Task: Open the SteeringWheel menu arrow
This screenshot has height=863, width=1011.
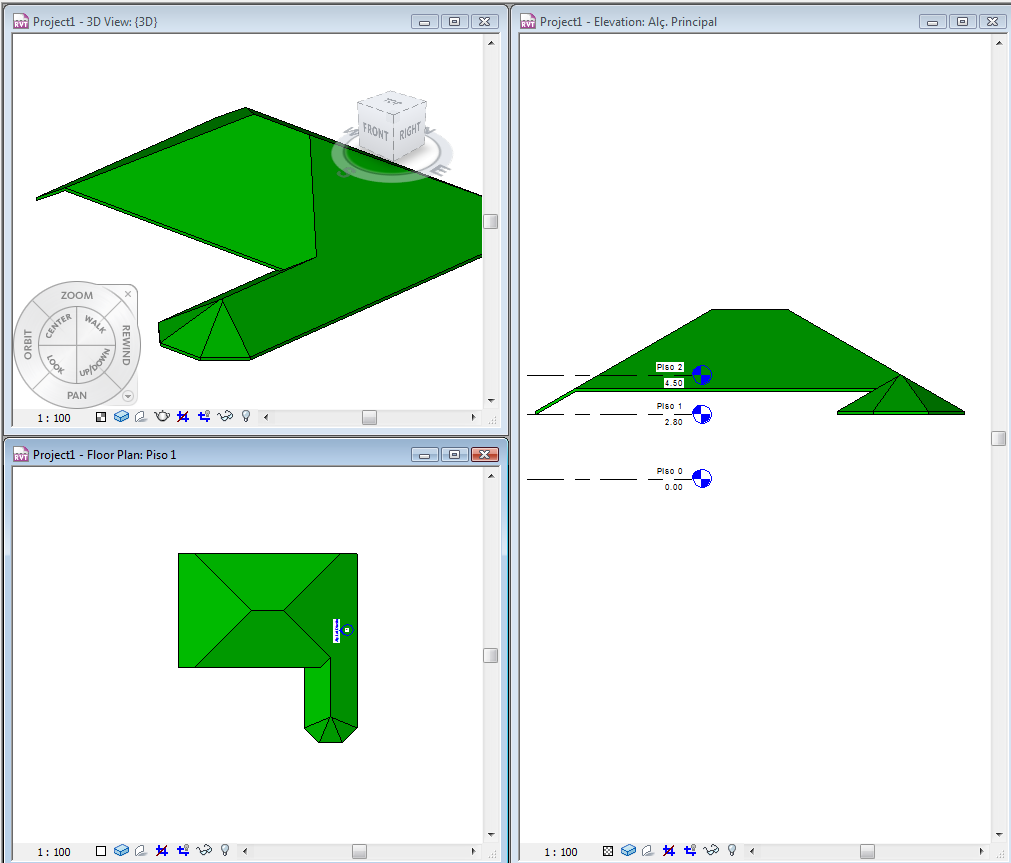Action: click(128, 396)
